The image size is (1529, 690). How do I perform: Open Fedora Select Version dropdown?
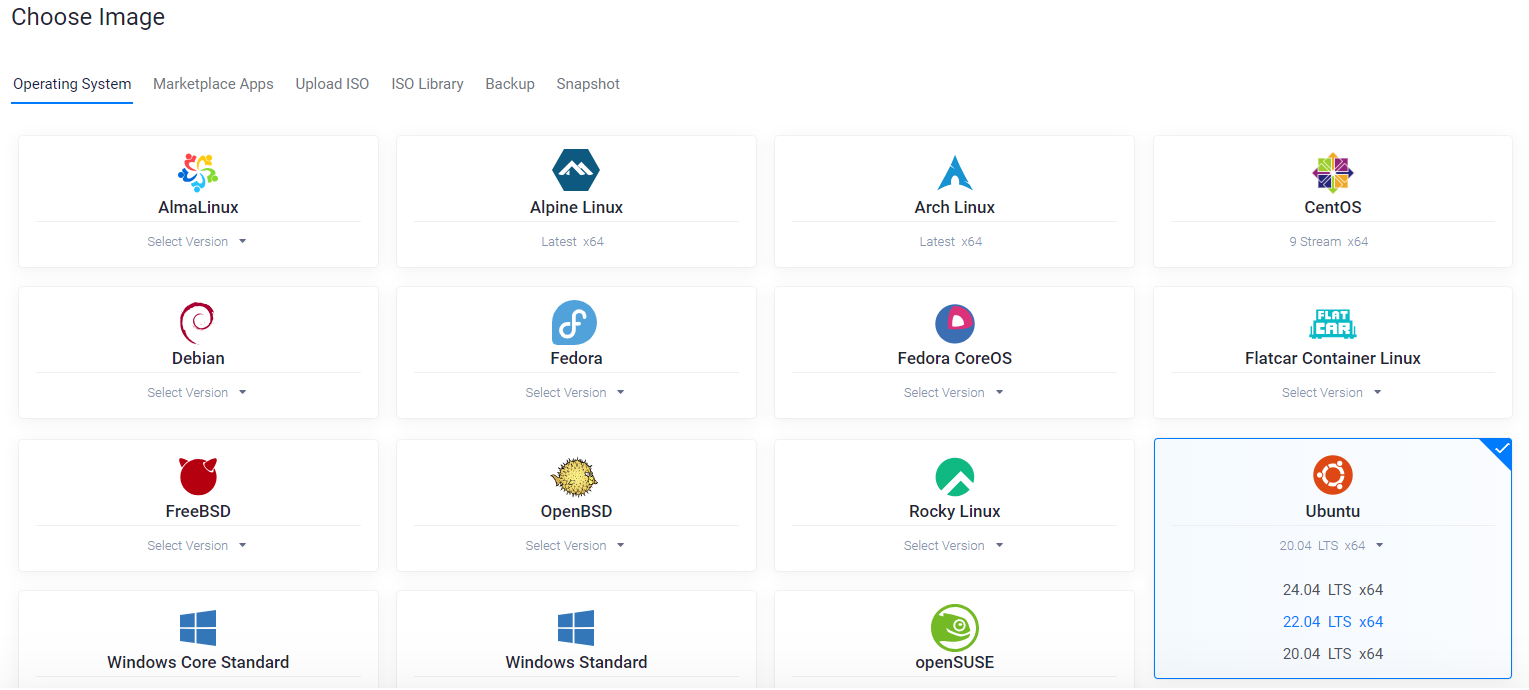pyautogui.click(x=575, y=393)
